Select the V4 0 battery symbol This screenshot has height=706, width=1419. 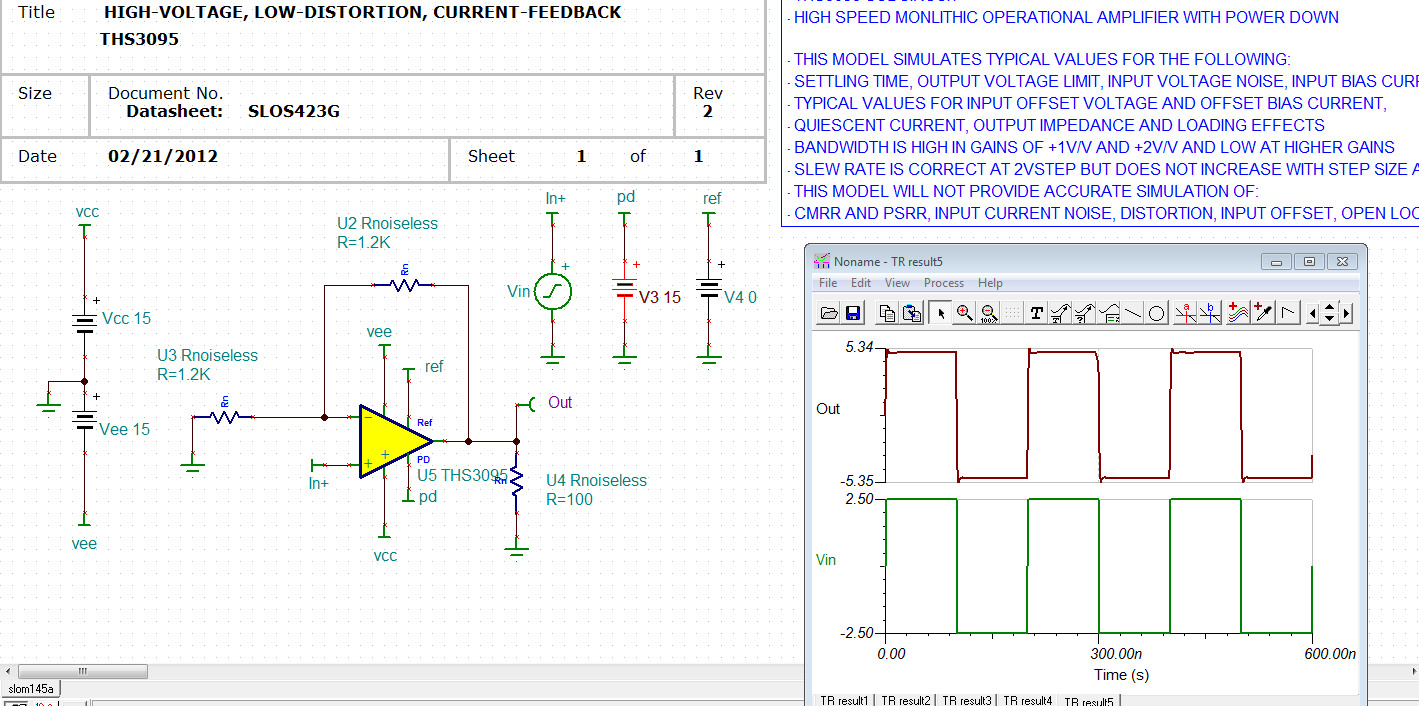pos(709,290)
